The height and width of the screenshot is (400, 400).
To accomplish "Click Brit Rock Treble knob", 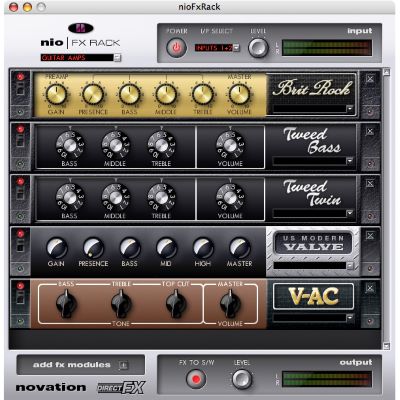I will point(203,94).
